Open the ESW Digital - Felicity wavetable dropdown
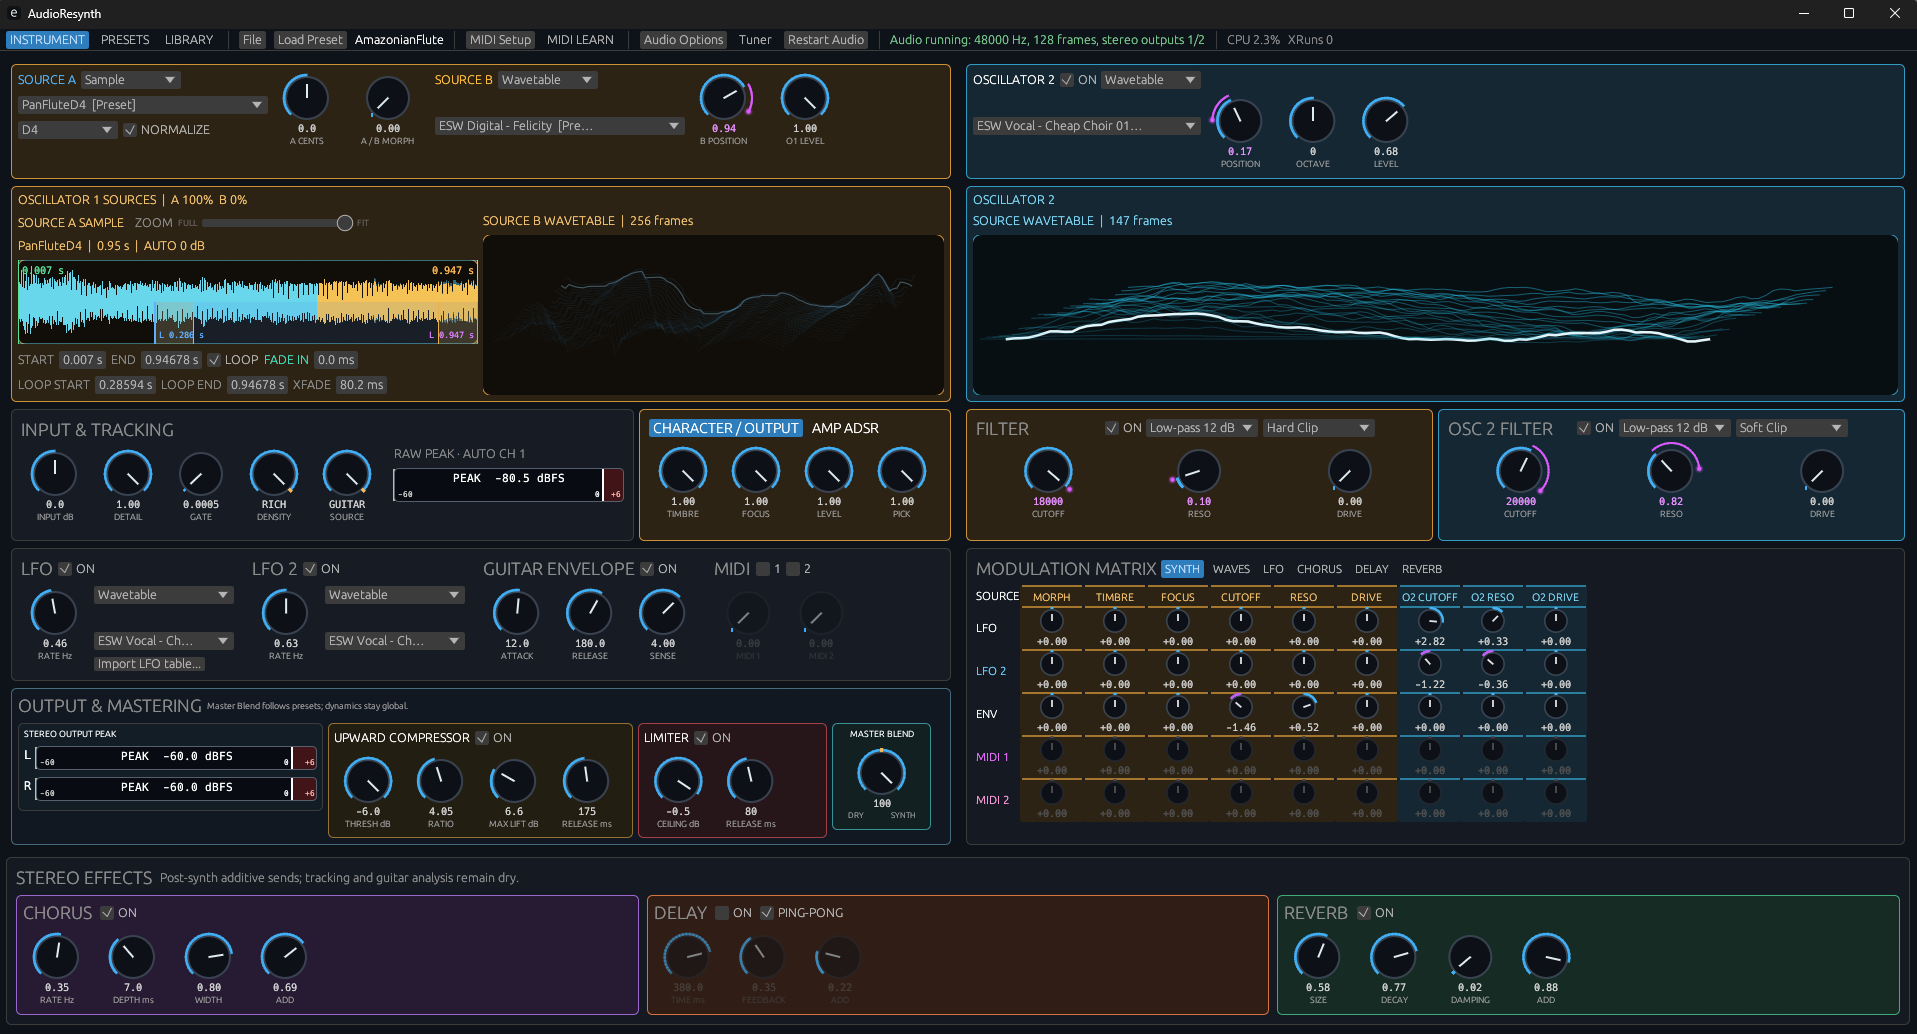This screenshot has width=1917, height=1034. 560,126
